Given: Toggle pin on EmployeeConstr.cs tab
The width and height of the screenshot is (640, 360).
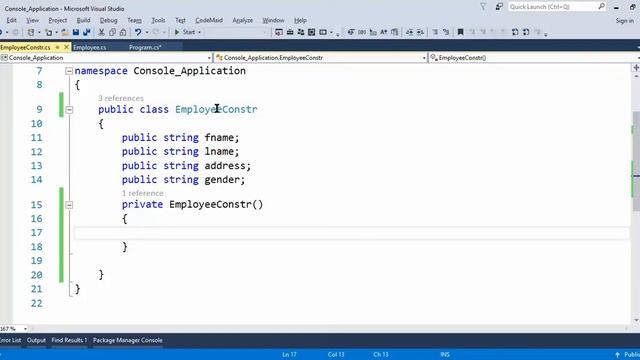Looking at the screenshot, I should point(58,47).
